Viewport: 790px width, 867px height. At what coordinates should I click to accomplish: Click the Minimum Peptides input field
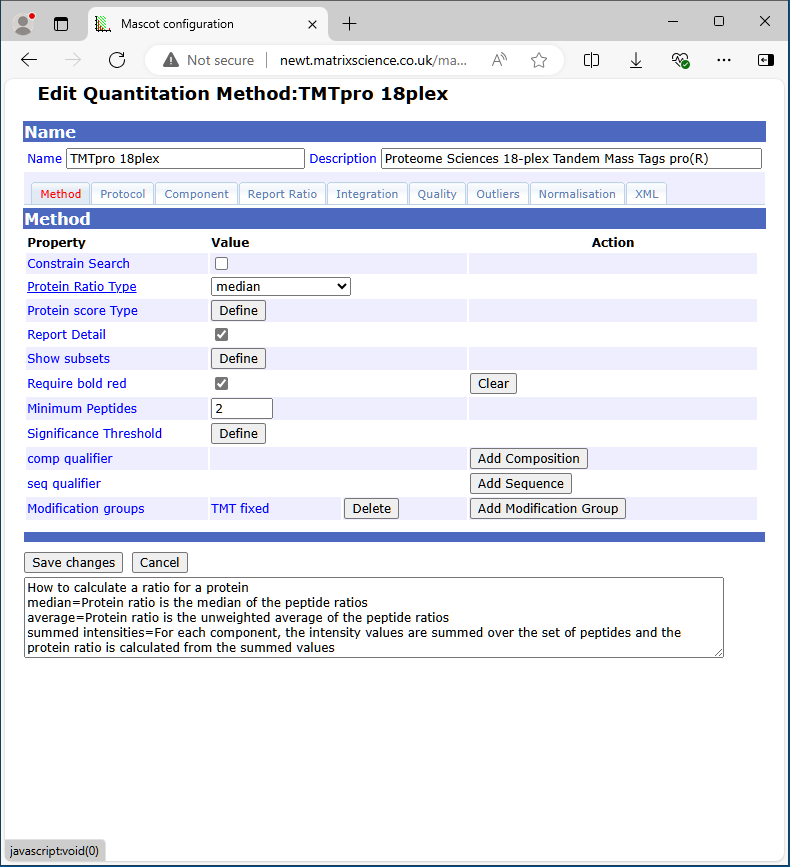click(242, 409)
